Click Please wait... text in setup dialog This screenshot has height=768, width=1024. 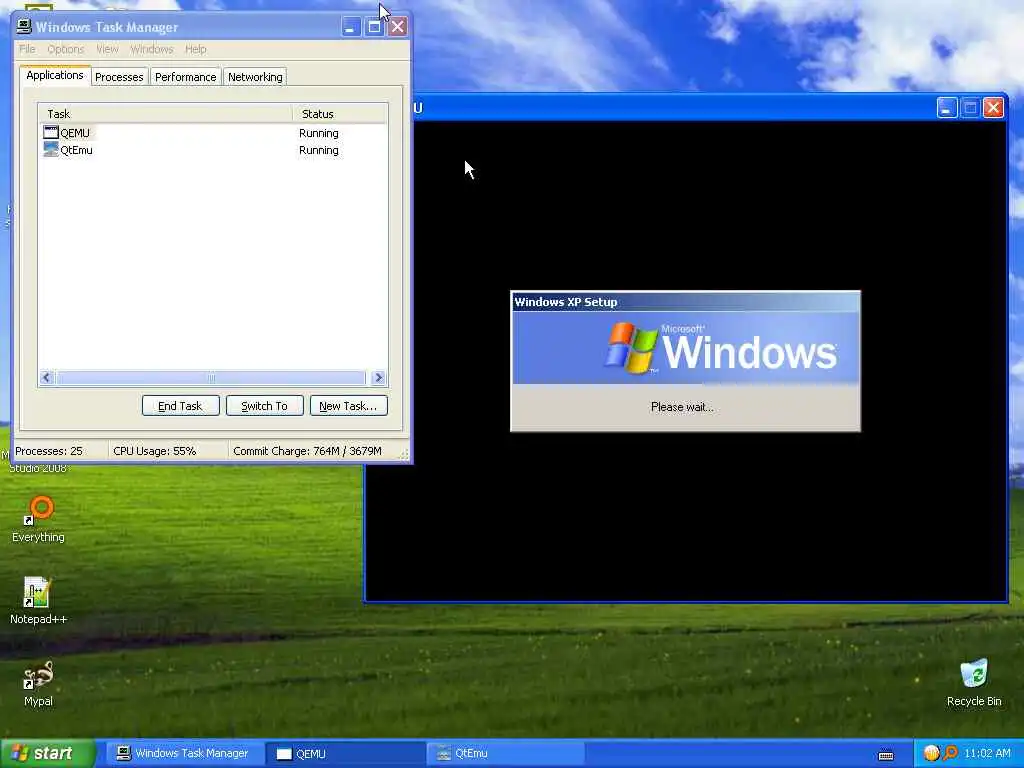point(682,407)
